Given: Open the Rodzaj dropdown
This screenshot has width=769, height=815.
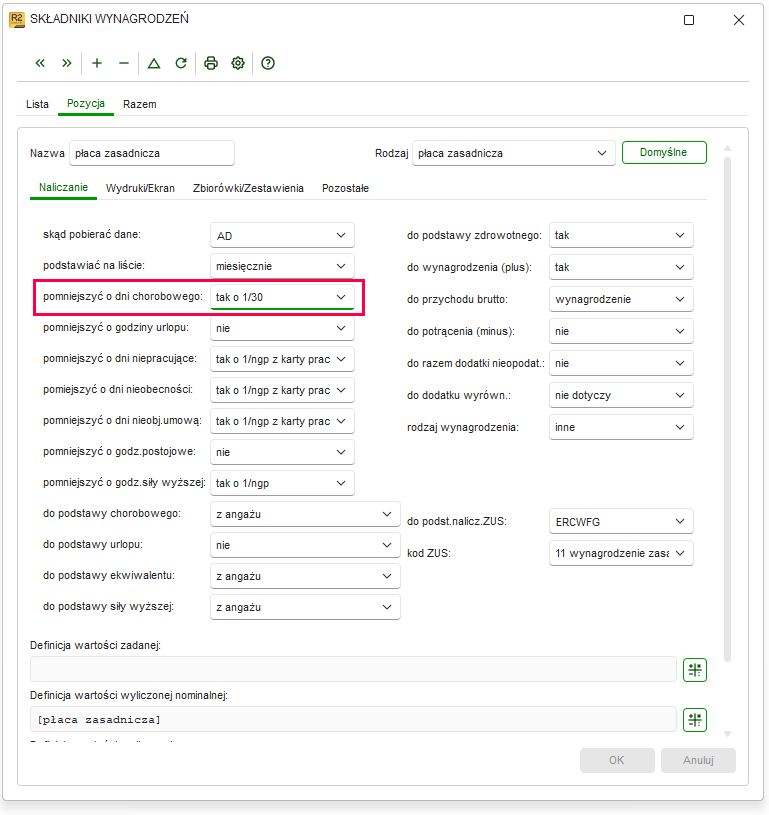Looking at the screenshot, I should [513, 153].
